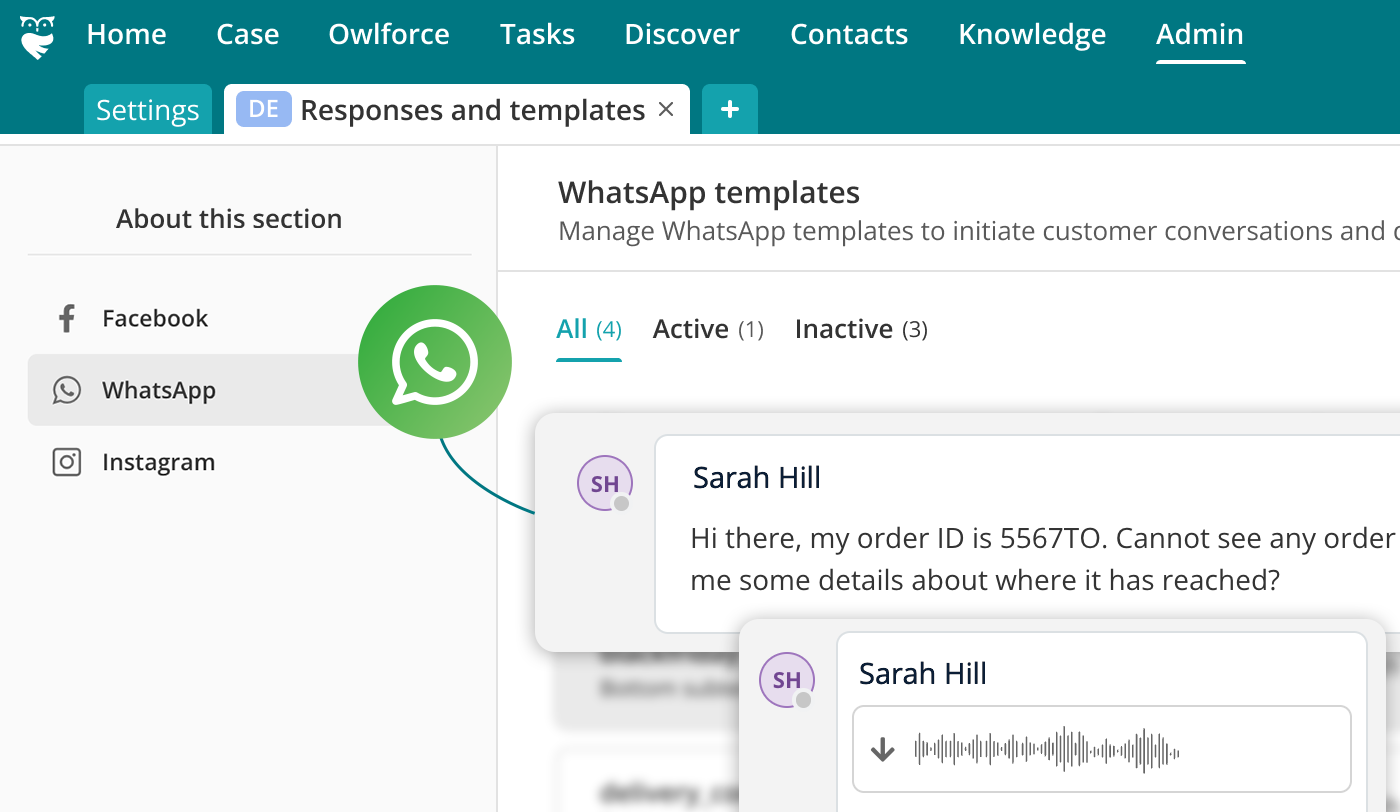Click the blue DE badge on the tab
Screen dimensions: 1400x812
coord(263,109)
